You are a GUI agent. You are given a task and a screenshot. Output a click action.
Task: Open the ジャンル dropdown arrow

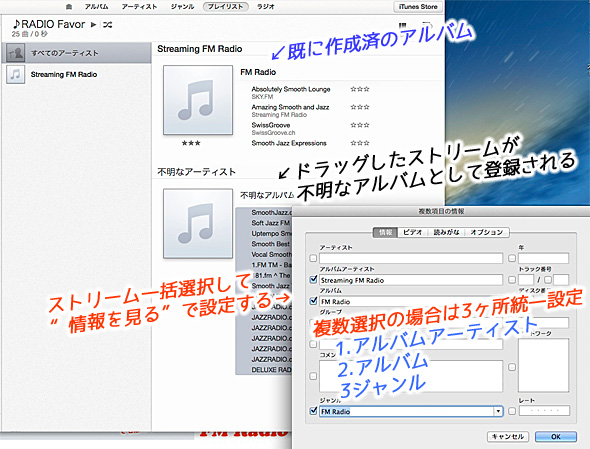[498, 411]
